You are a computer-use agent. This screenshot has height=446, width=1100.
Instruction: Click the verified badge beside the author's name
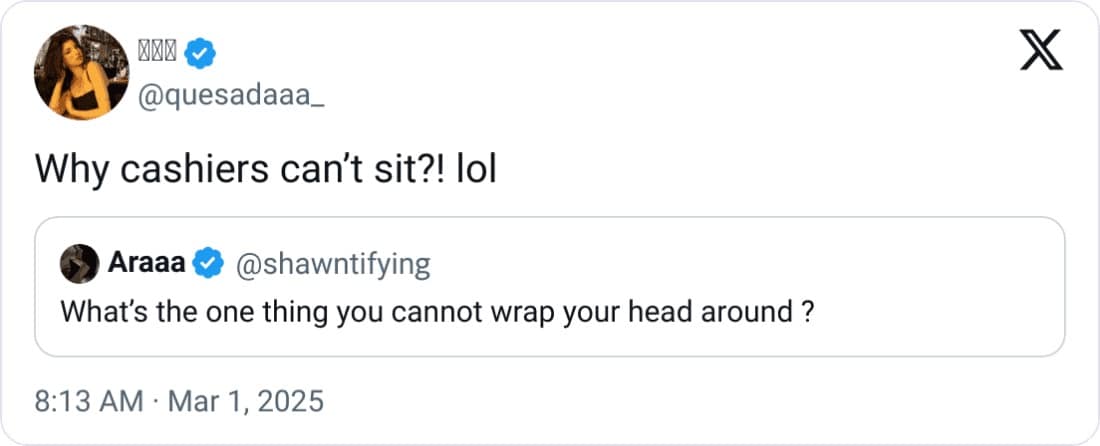pyautogui.click(x=202, y=52)
